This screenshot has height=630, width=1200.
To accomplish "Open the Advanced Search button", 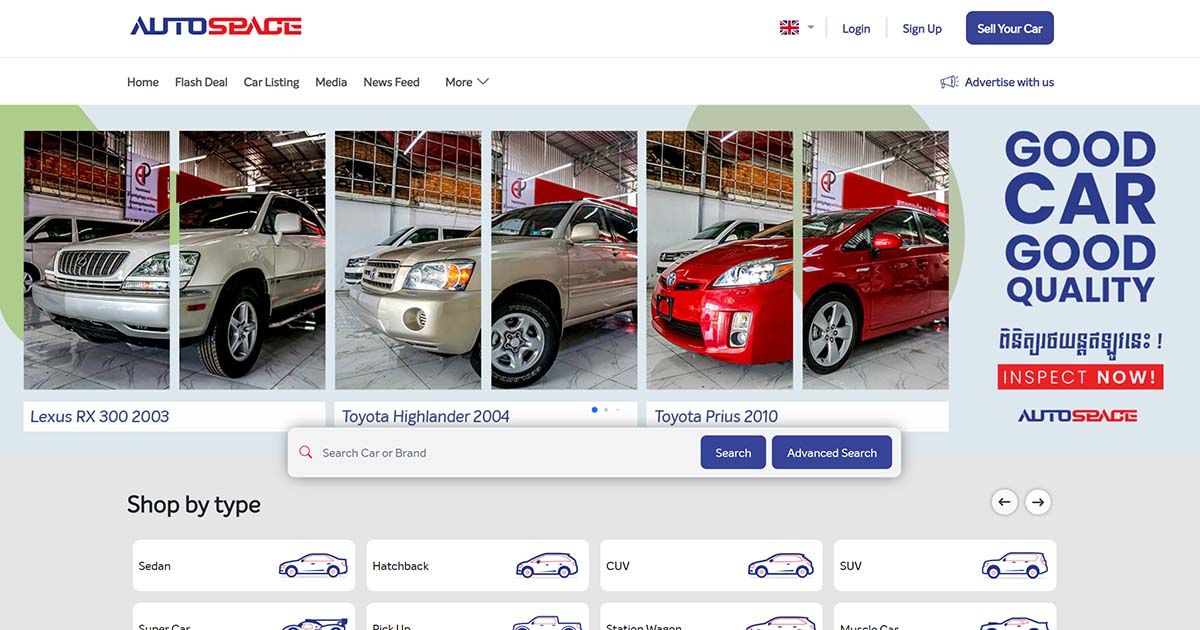I will pos(832,453).
